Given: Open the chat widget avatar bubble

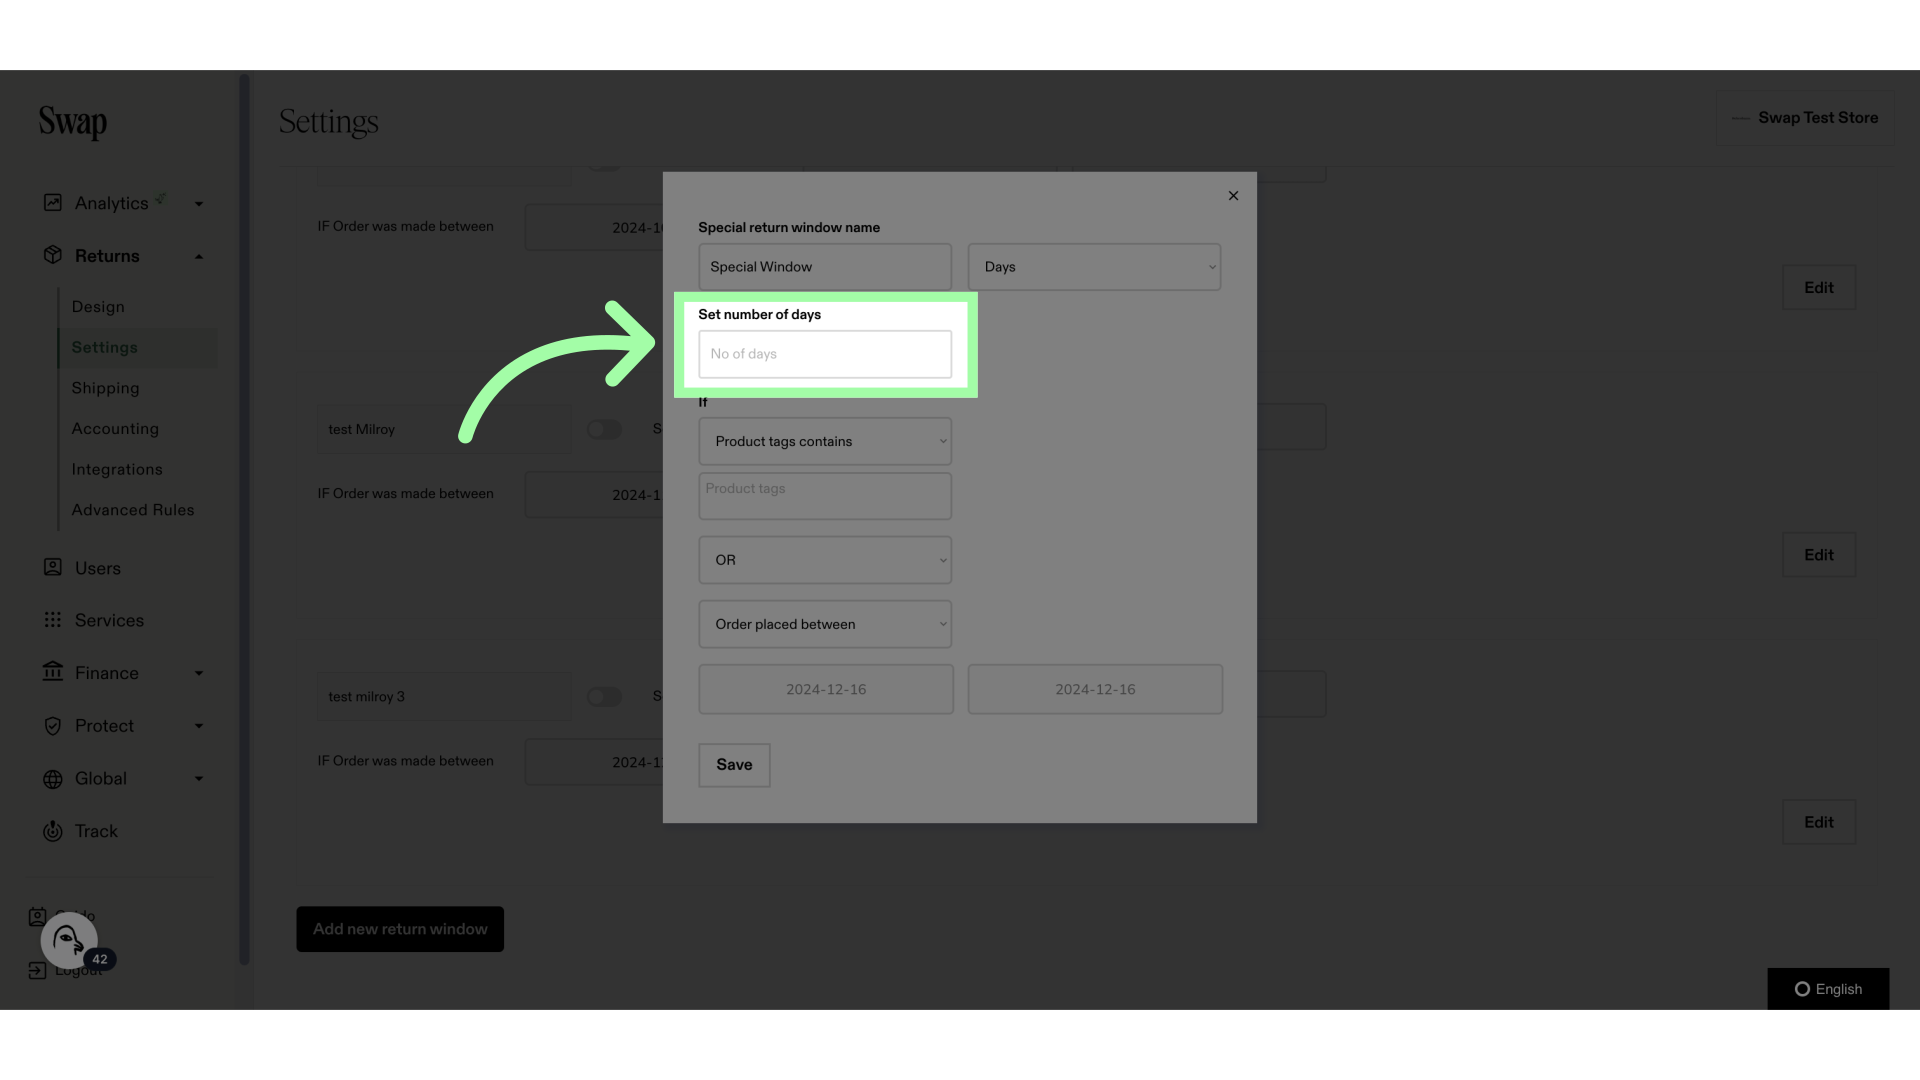Looking at the screenshot, I should tap(69, 940).
